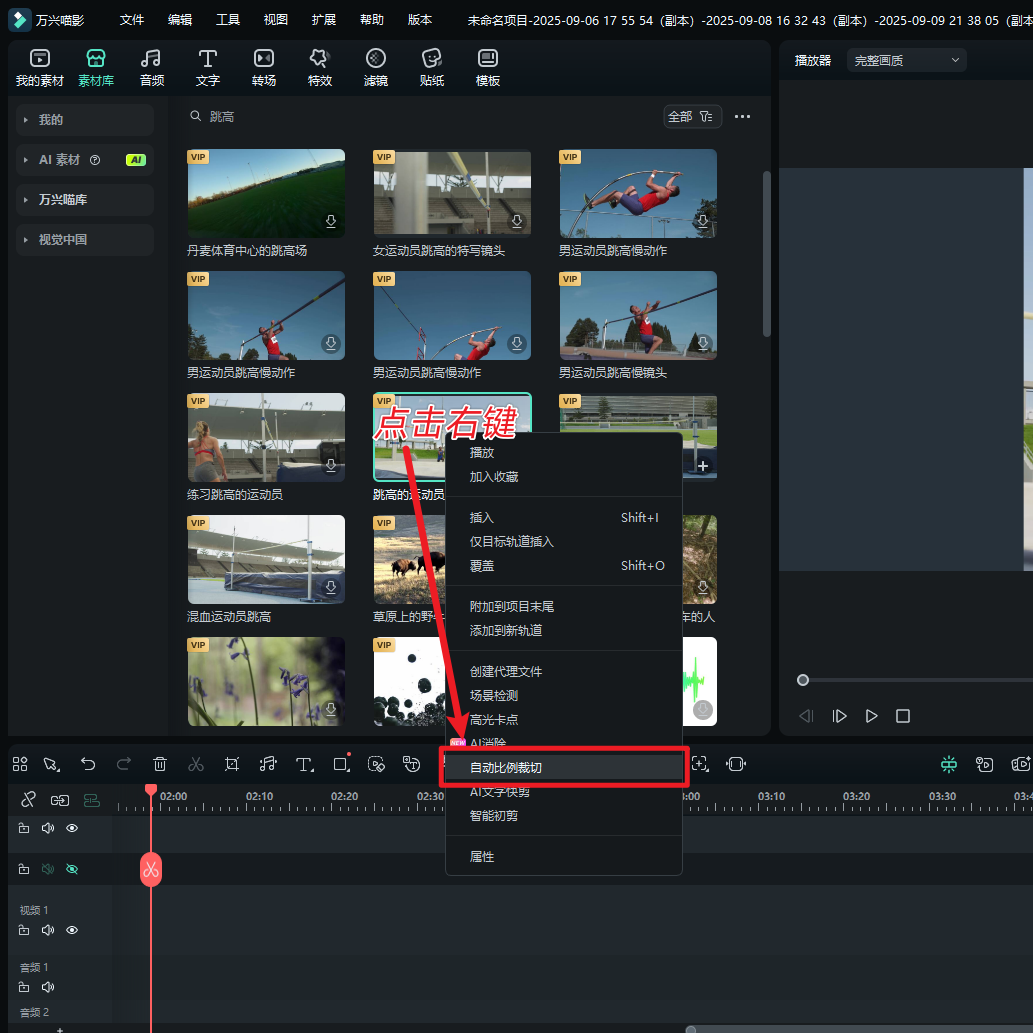Open the timeline layout grid icon

click(20, 764)
